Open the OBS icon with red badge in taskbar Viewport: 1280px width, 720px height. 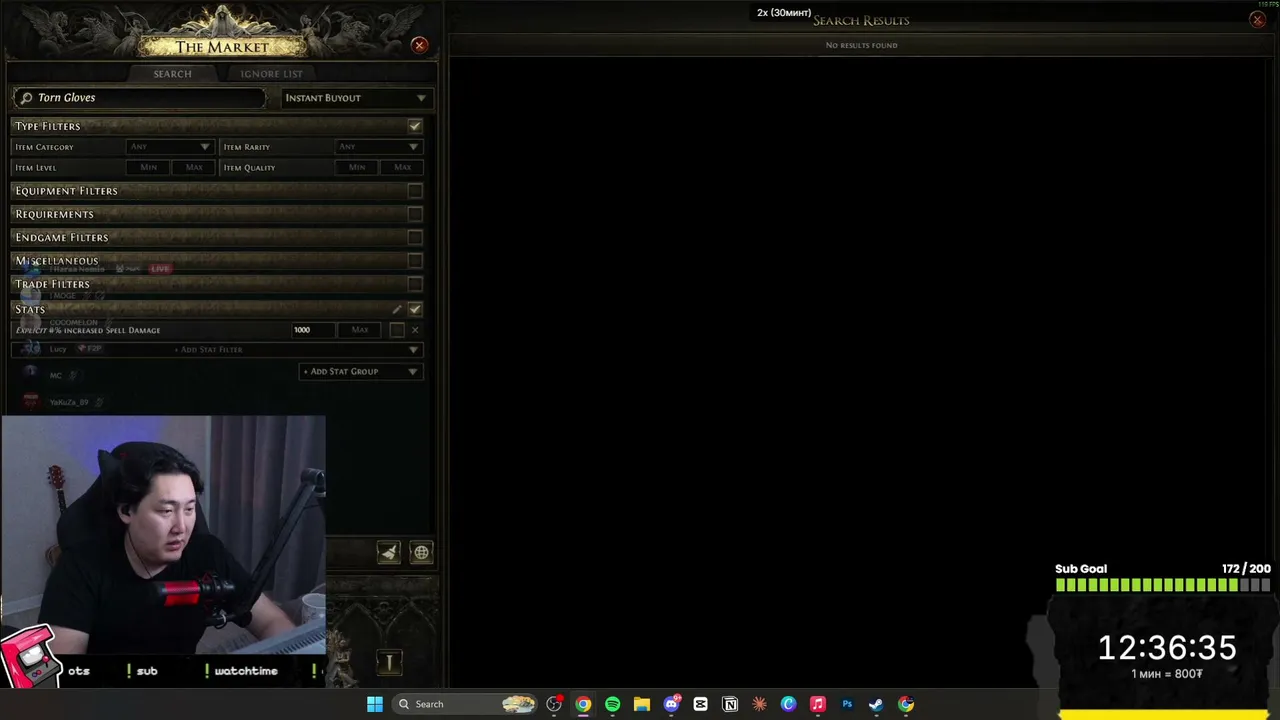(554, 704)
